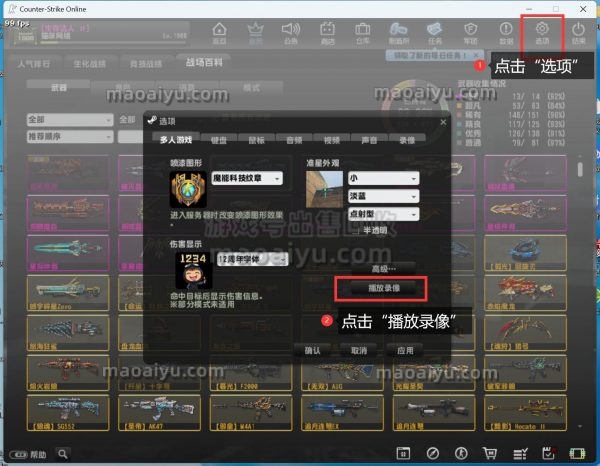Select the AK47 weapon card

(x=159, y=413)
